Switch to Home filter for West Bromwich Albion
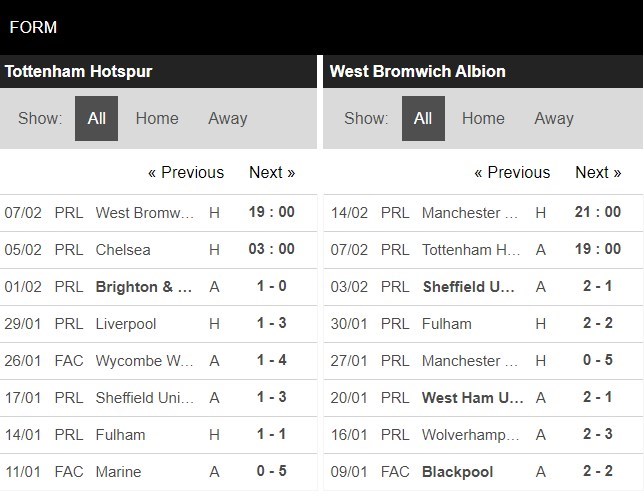This screenshot has width=644, height=500. pyautogui.click(x=483, y=118)
